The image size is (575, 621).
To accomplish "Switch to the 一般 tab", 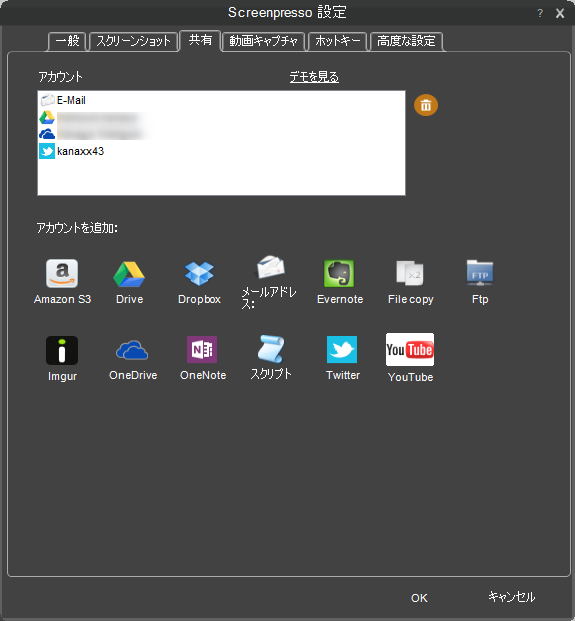I will tap(67, 41).
